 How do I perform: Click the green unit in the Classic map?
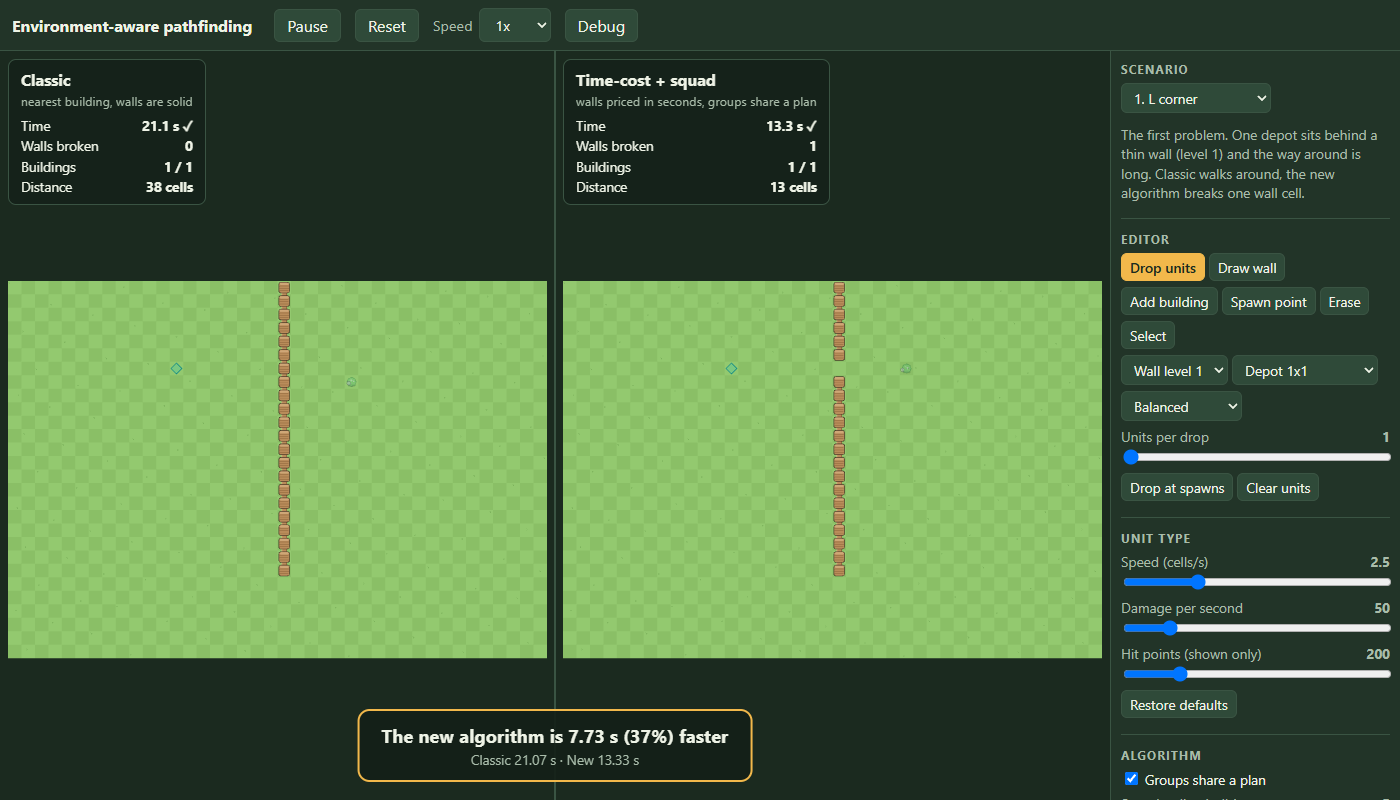click(x=351, y=382)
